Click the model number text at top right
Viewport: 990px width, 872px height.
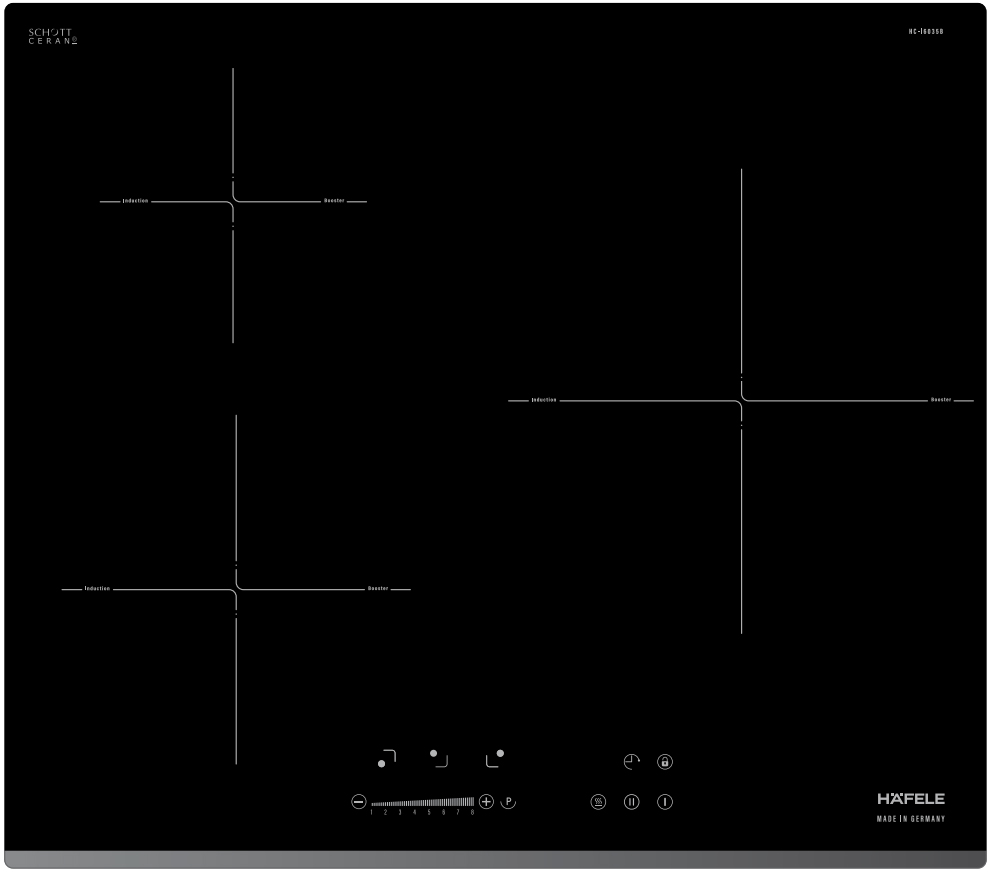click(x=926, y=32)
